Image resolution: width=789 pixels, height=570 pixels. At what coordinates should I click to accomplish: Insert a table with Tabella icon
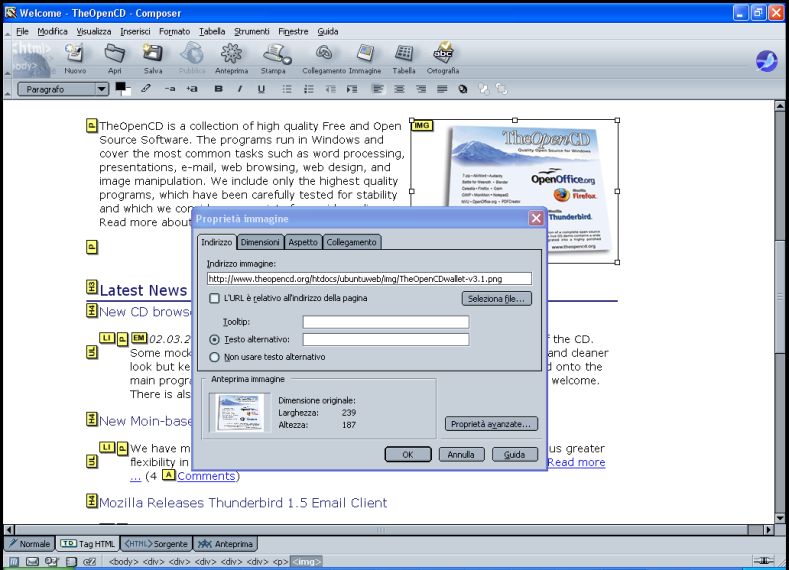tap(404, 58)
